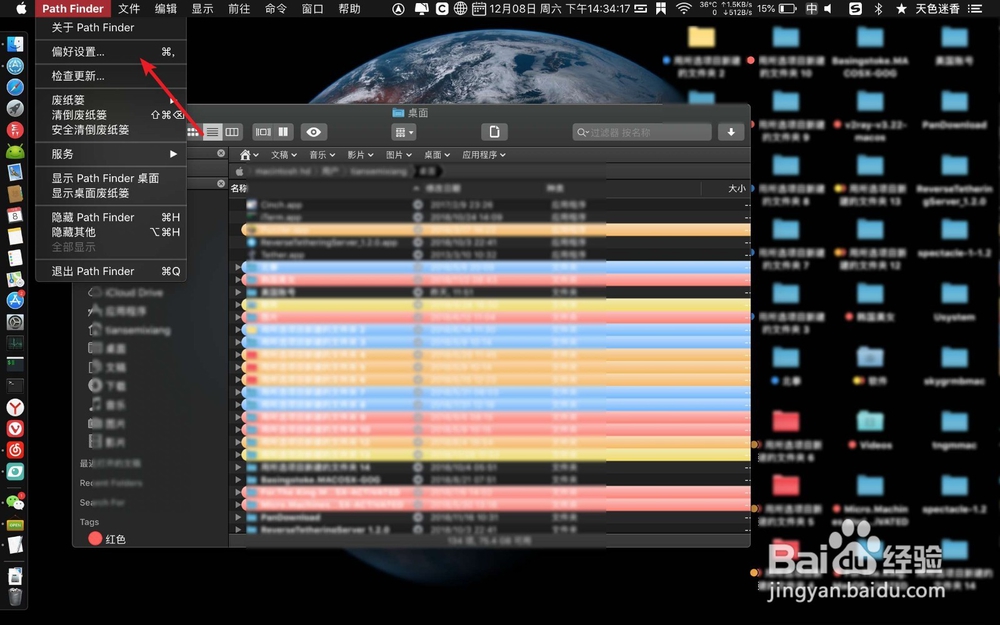
Task: Open the filter magnifier options dropdown
Action: 582,132
